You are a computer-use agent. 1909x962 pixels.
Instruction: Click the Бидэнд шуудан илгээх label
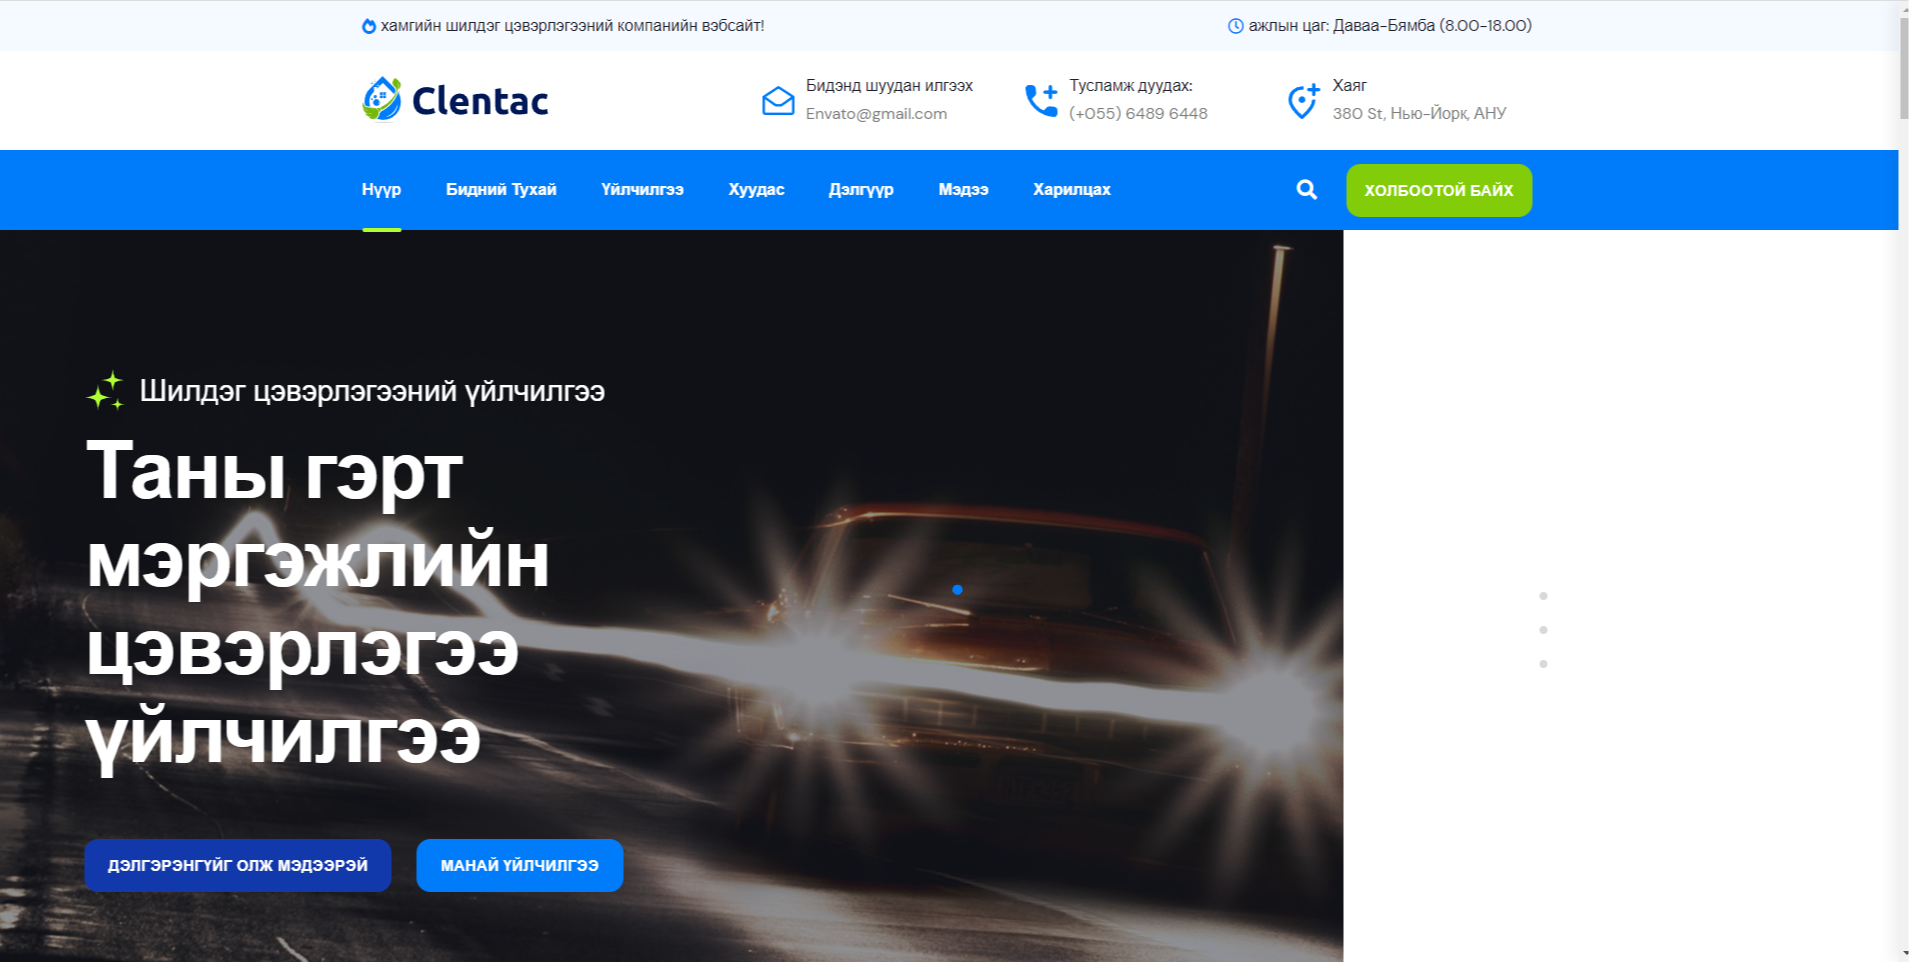(889, 86)
